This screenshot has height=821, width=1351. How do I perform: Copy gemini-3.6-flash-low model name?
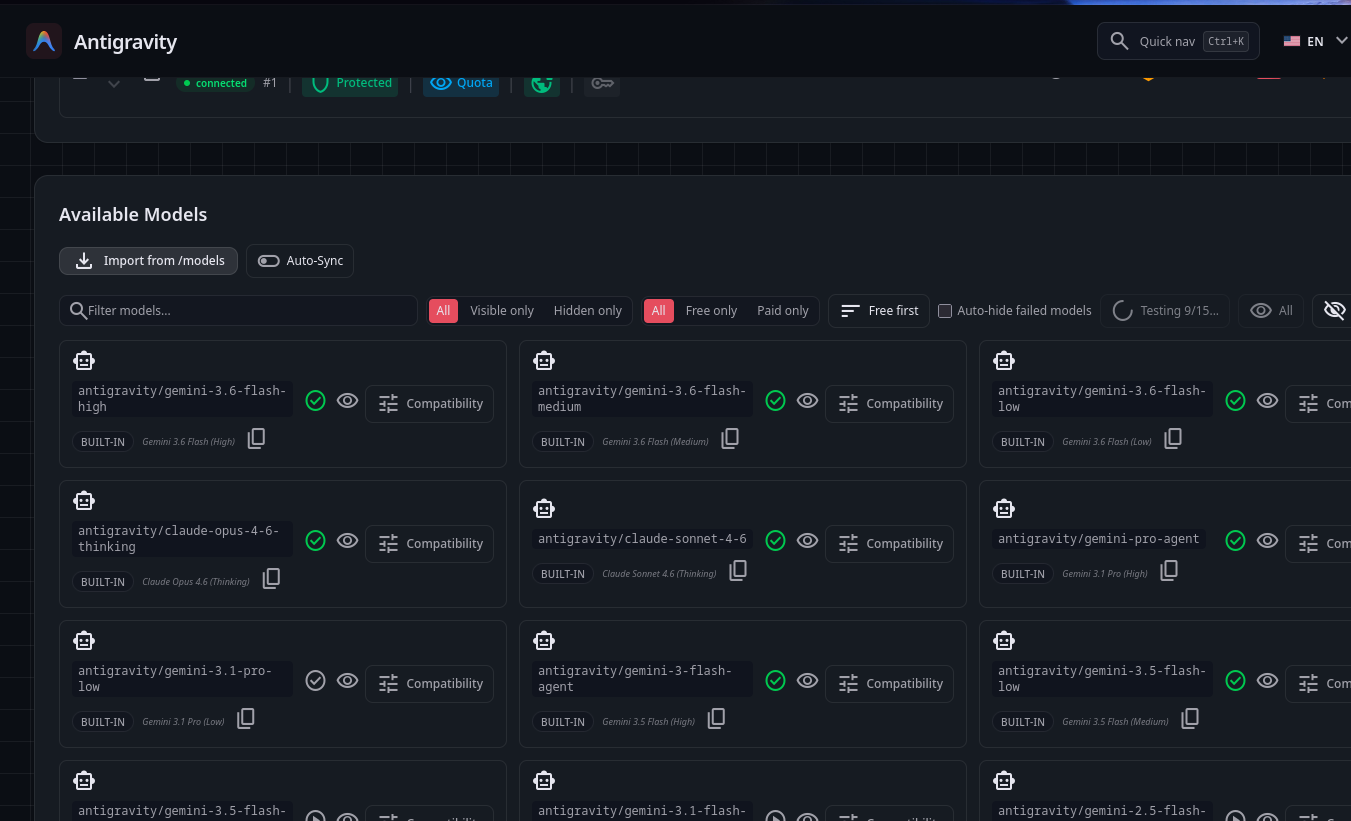point(1173,438)
